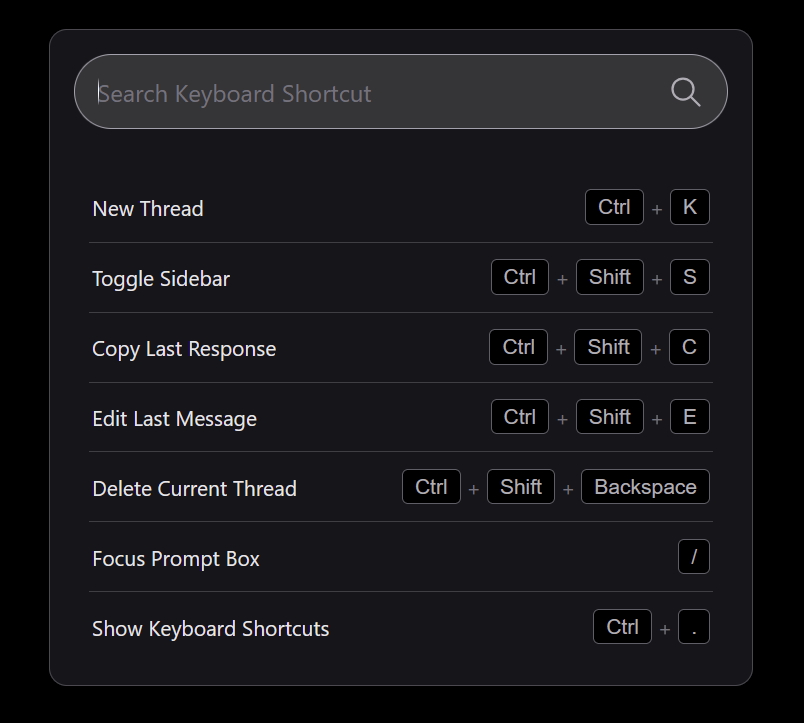Click the Edit Last Message label
Screen dimensions: 804x723
tap(175, 419)
